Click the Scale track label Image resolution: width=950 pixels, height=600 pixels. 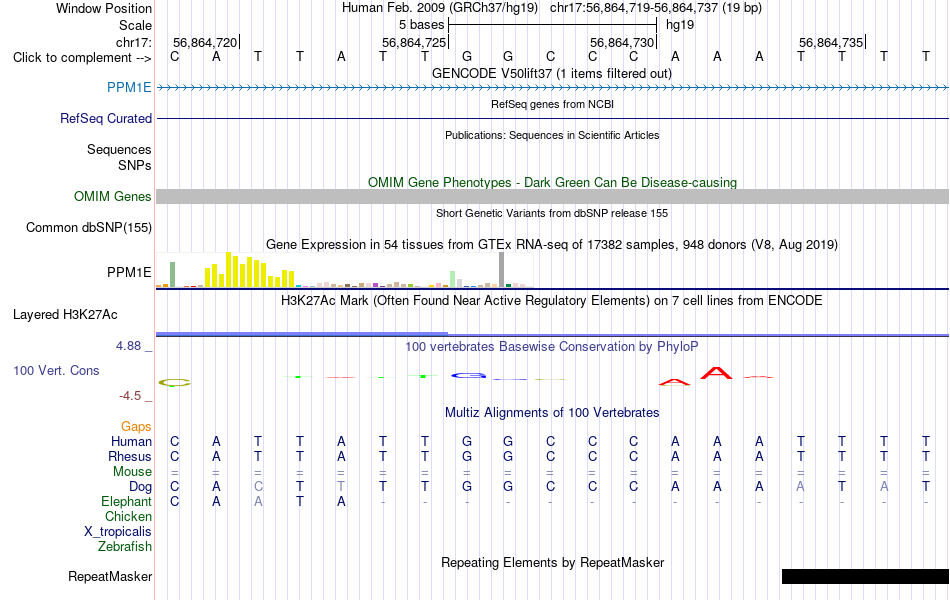(136, 25)
